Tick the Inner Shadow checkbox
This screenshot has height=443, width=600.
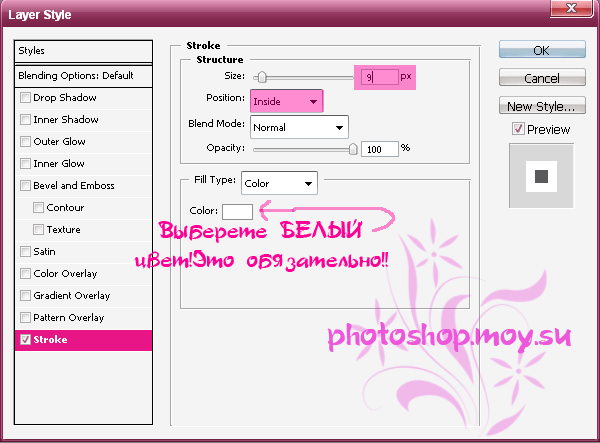pos(25,120)
